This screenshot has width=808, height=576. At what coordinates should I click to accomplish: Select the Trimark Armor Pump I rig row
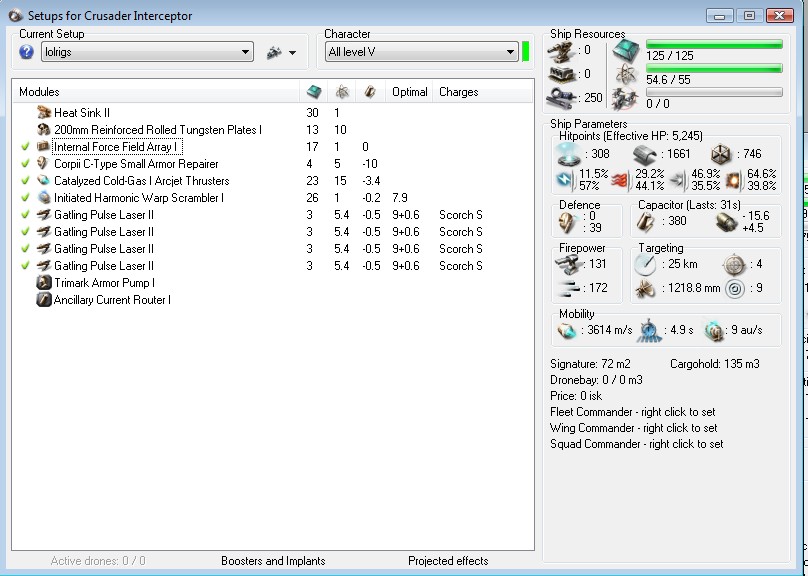pos(104,283)
